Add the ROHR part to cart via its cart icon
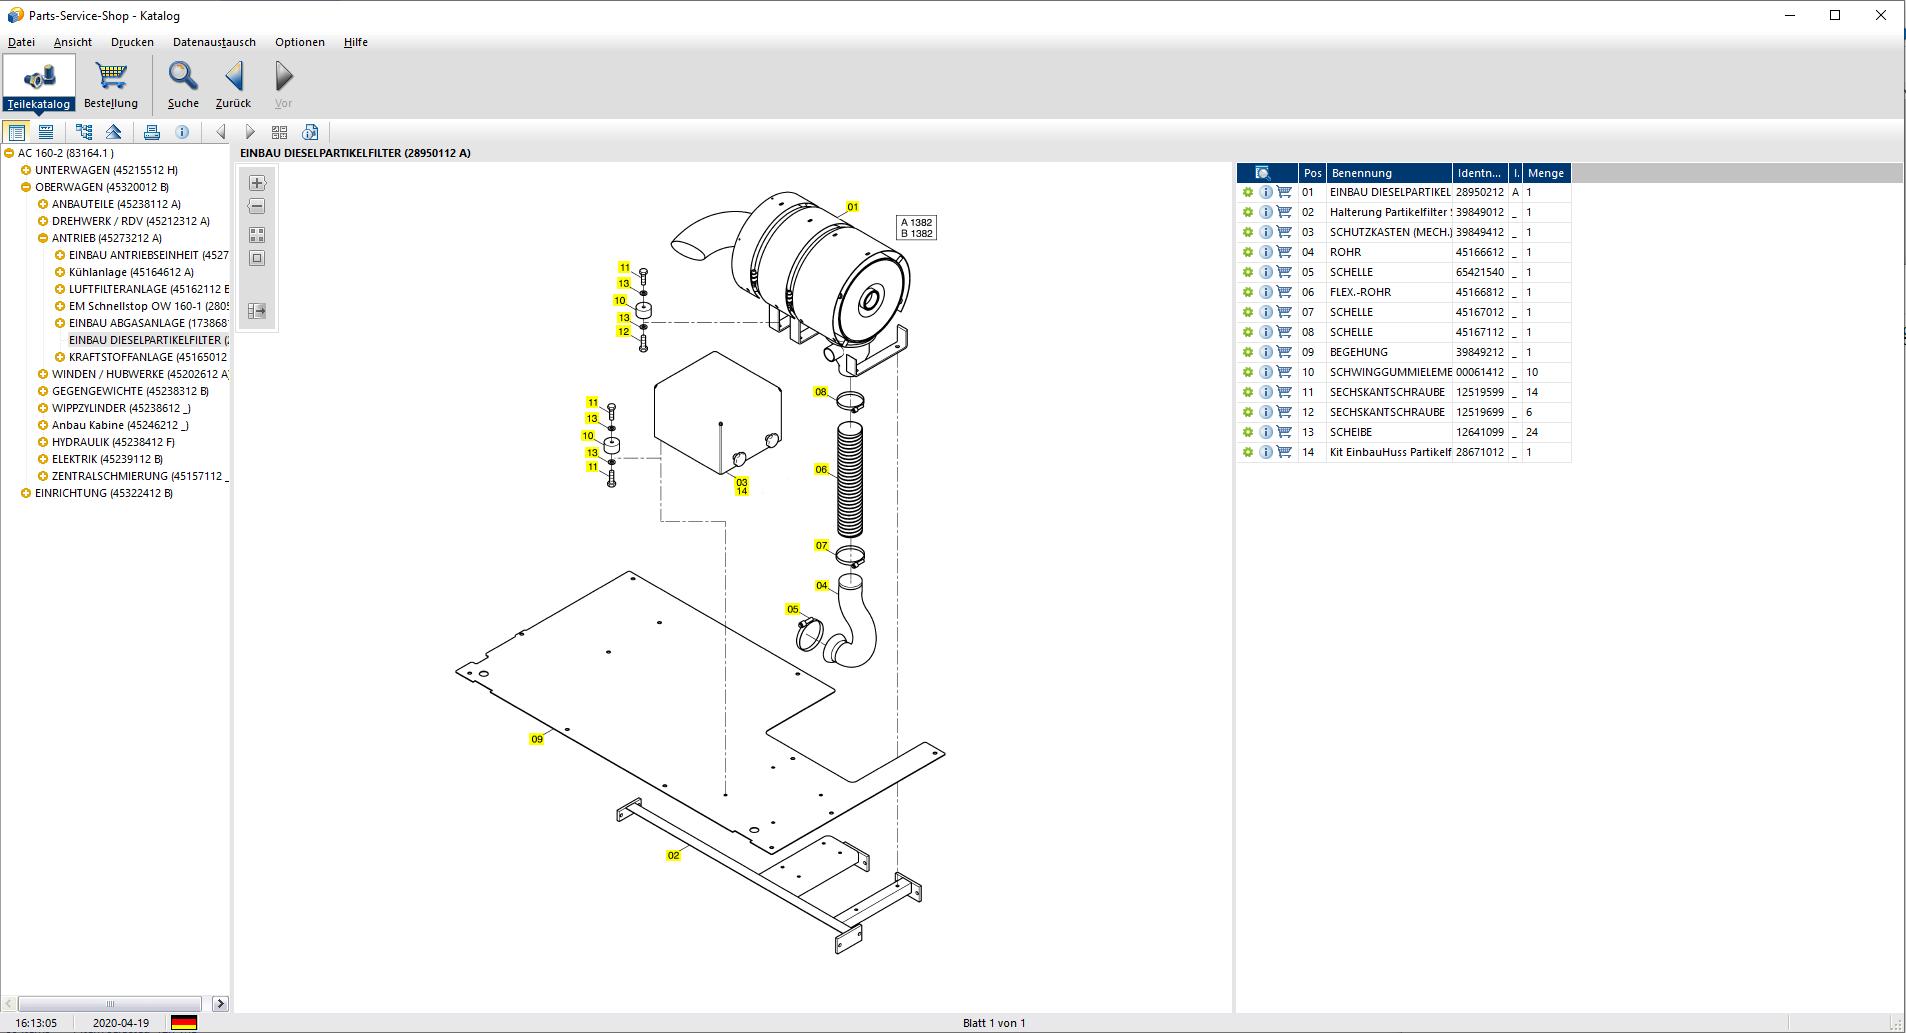The image size is (1906, 1033). coord(1282,252)
